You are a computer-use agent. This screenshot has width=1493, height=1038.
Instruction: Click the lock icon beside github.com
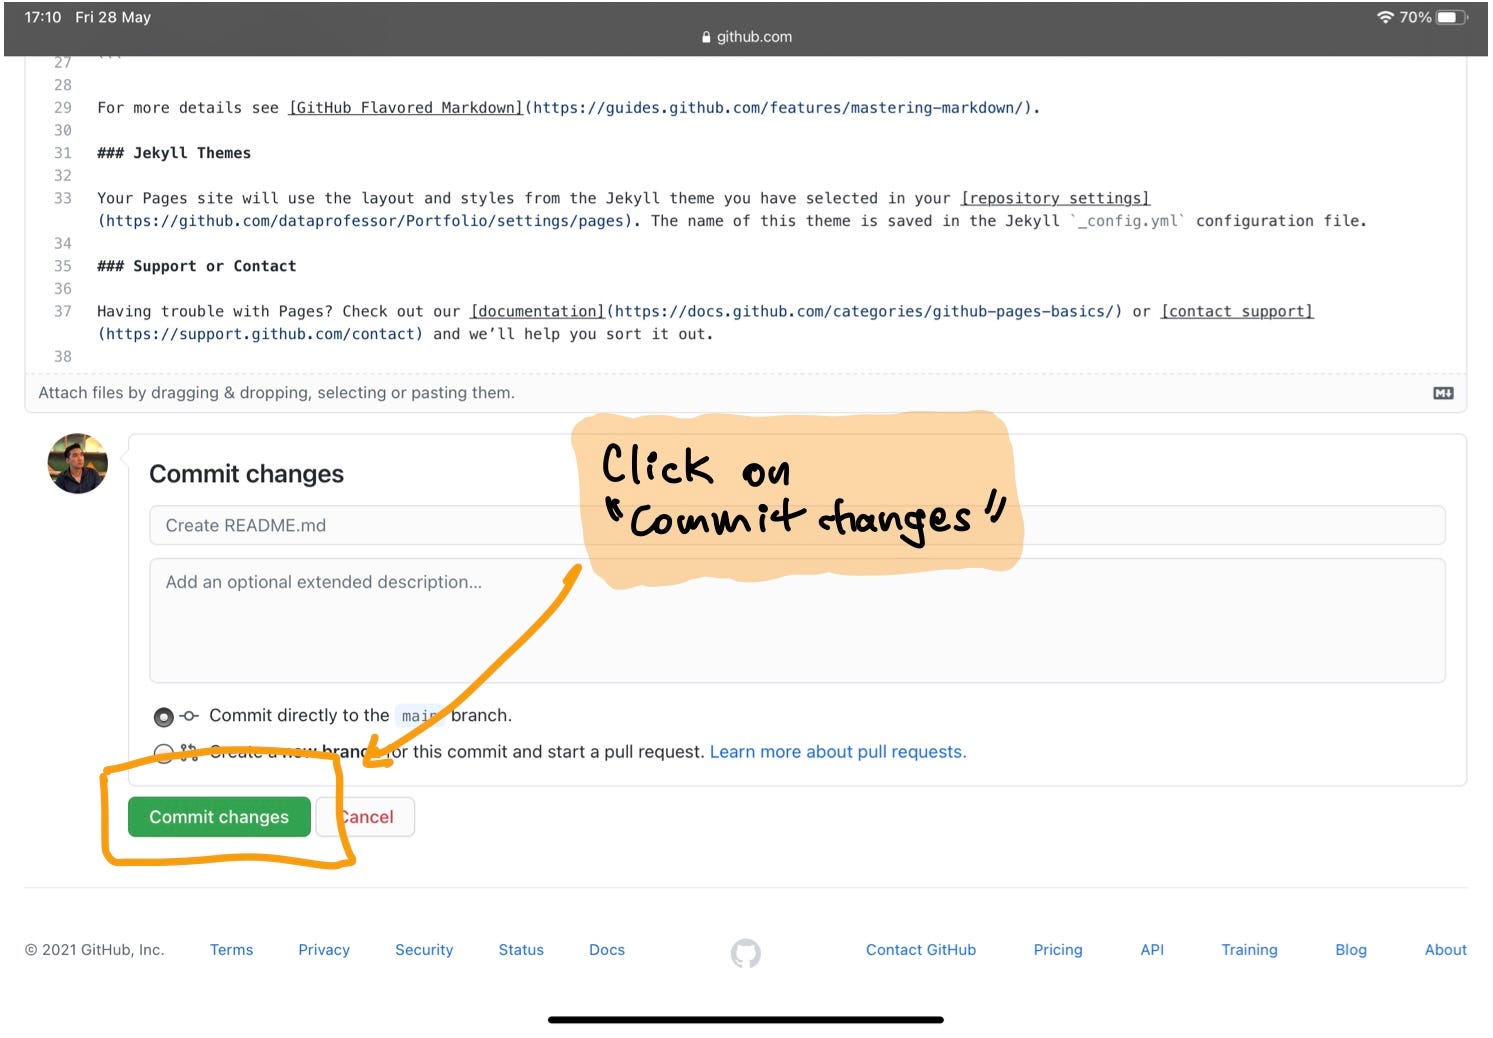pyautogui.click(x=706, y=37)
